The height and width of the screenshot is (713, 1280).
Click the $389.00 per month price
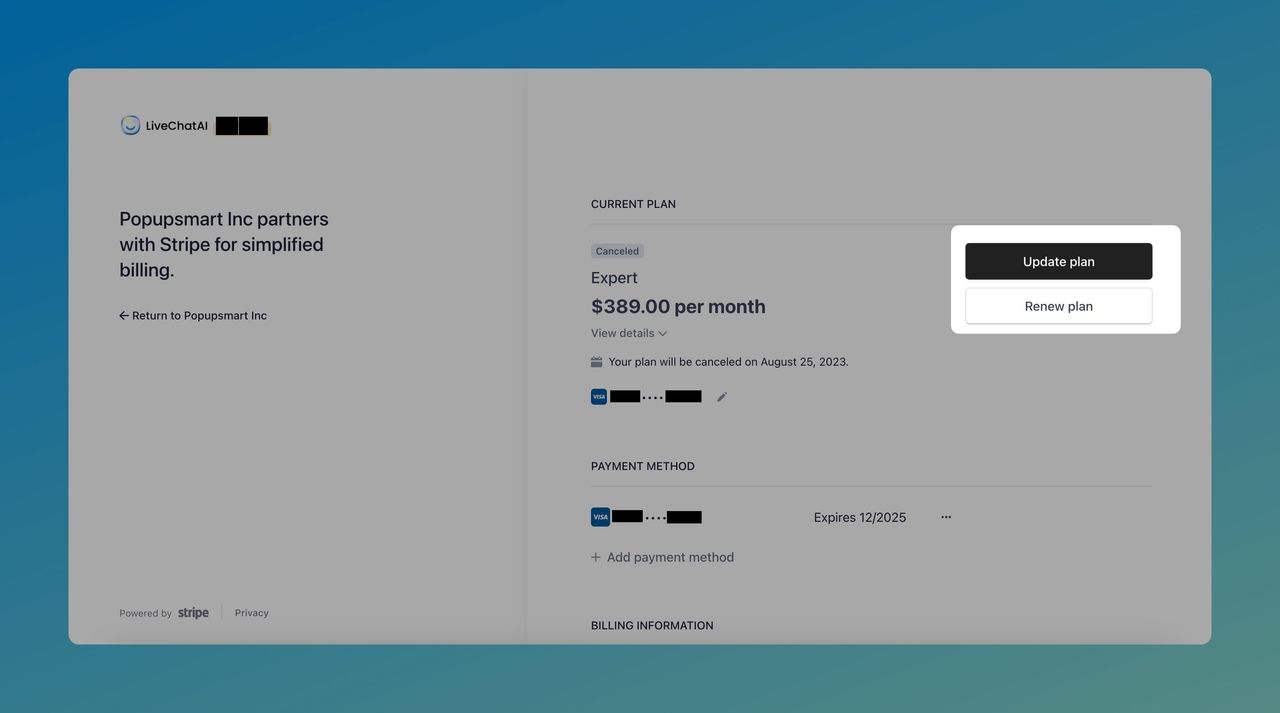click(678, 306)
